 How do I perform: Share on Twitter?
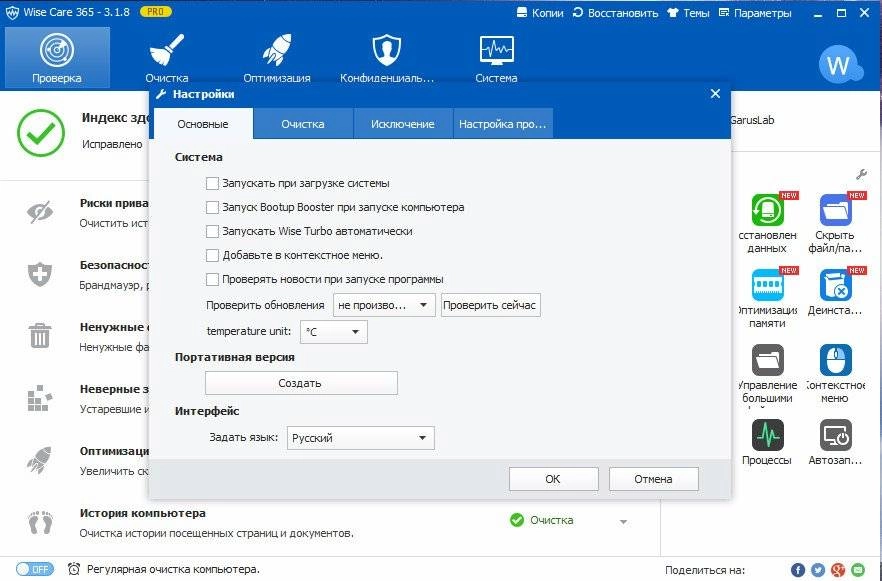pos(817,570)
